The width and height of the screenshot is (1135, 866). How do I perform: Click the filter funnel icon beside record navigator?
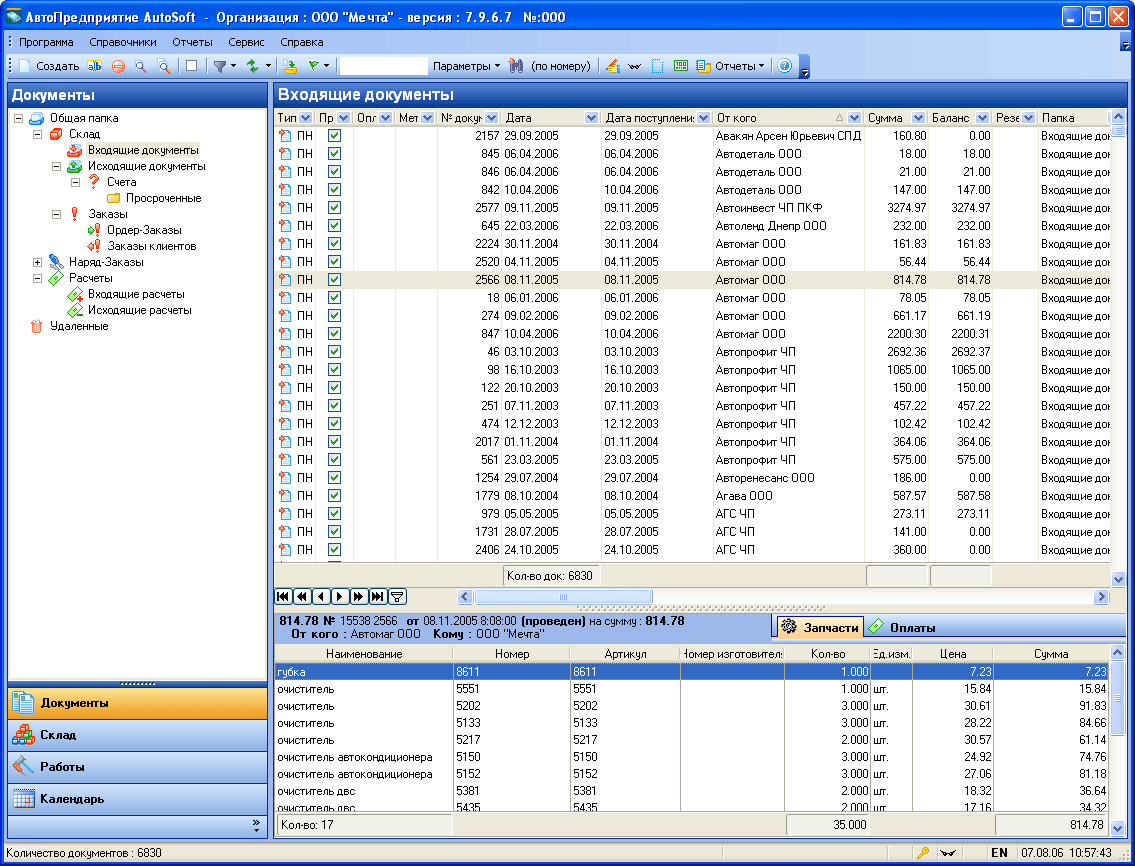pyautogui.click(x=397, y=596)
